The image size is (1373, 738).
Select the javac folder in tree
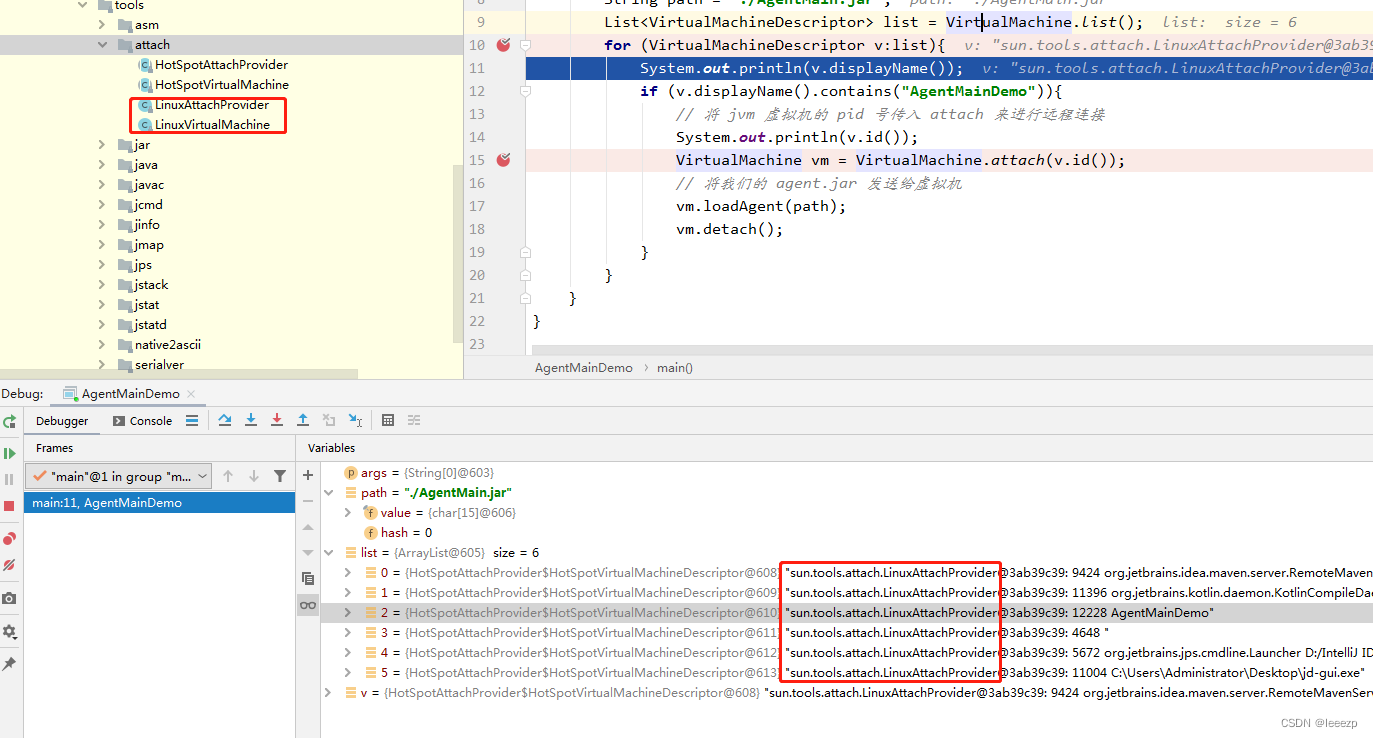coord(149,185)
